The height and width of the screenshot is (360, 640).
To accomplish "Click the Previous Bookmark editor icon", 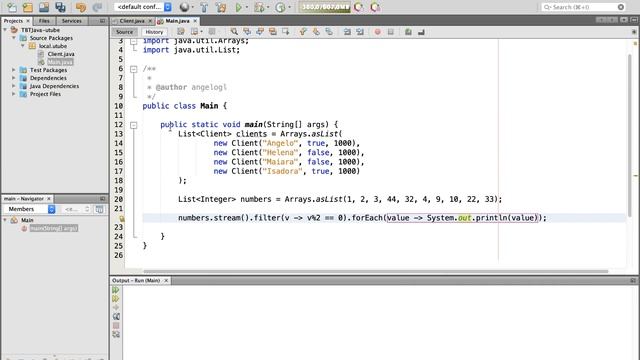I will pos(303,32).
